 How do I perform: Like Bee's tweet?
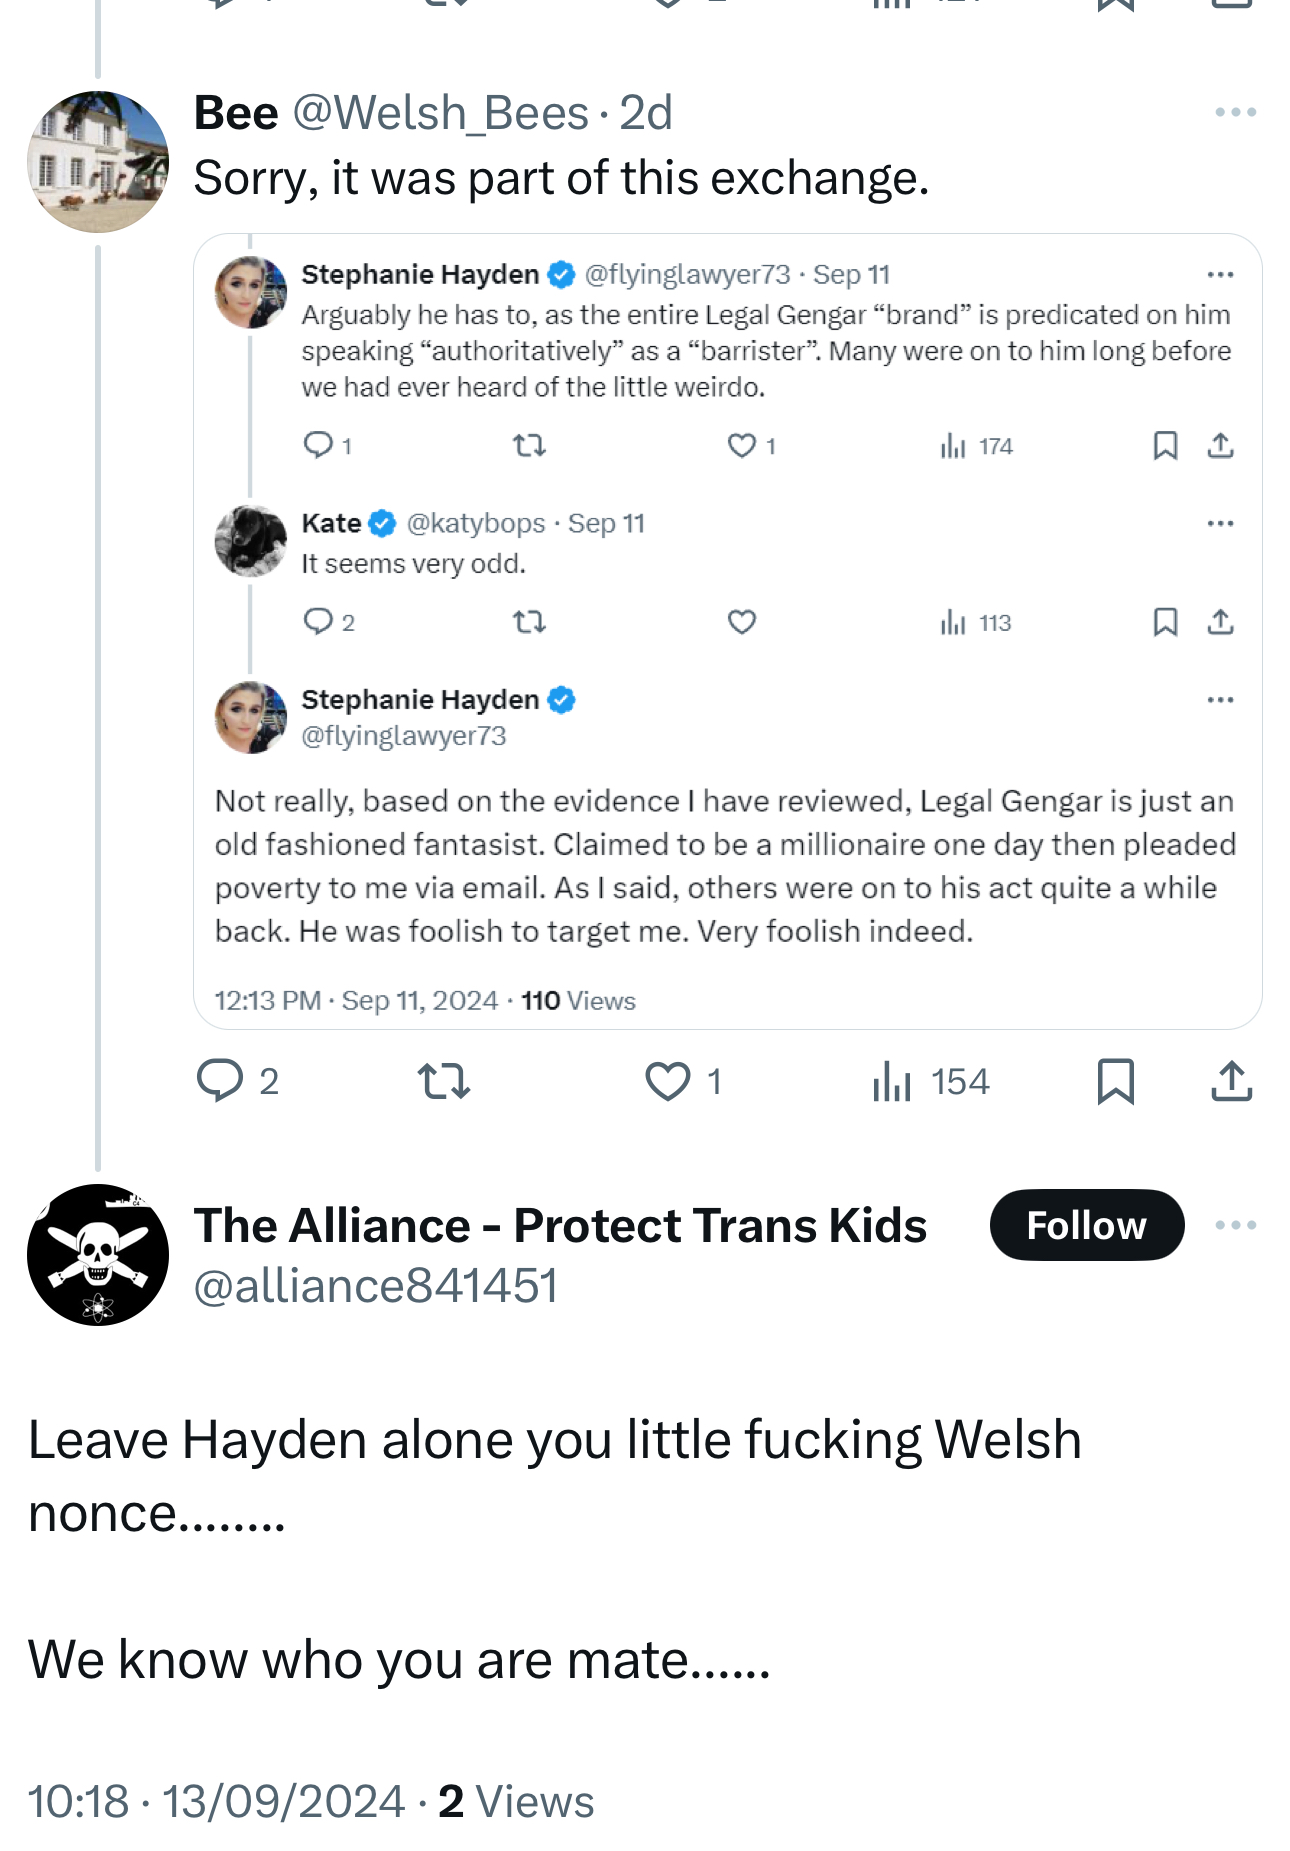point(667,1081)
